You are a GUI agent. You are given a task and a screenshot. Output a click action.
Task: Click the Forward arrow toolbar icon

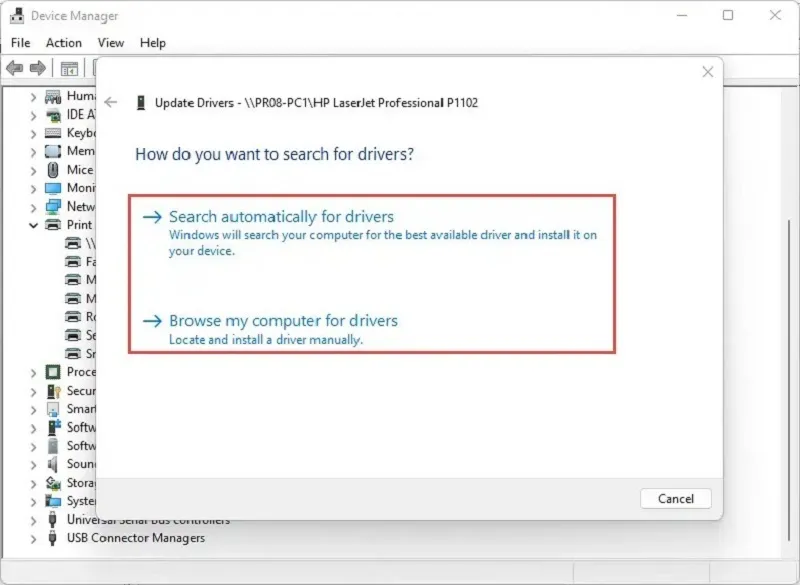(x=38, y=68)
